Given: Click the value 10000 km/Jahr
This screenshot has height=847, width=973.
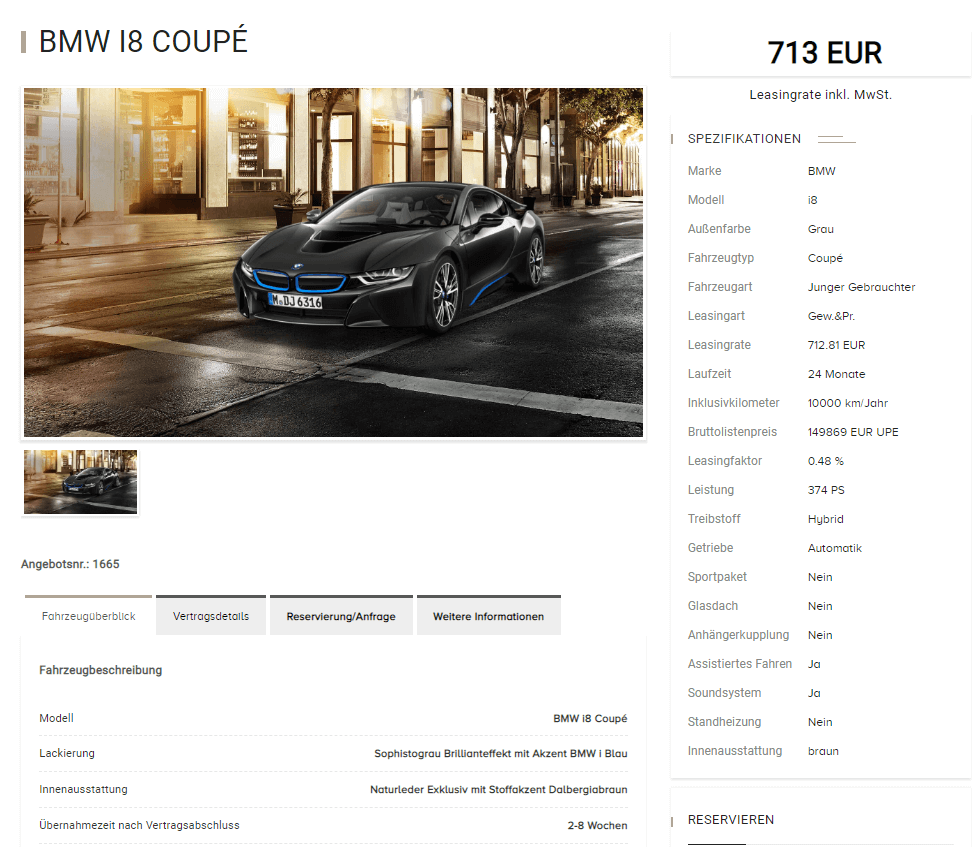Looking at the screenshot, I should [x=848, y=403].
